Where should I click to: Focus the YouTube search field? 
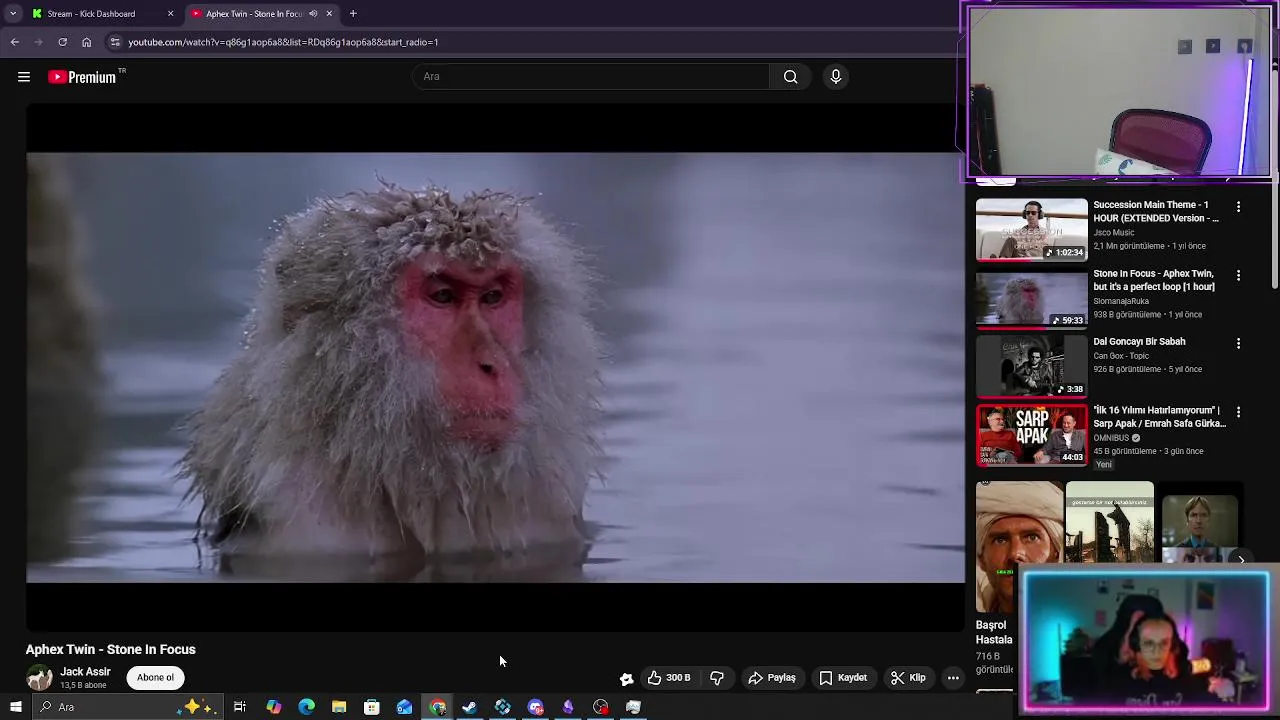click(592, 77)
